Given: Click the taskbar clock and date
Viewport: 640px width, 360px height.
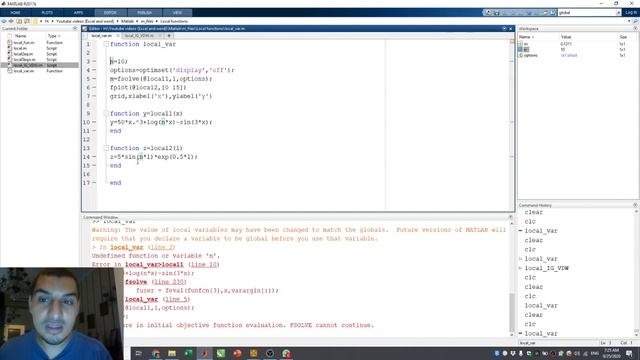Looking at the screenshot, I should pyautogui.click(x=611, y=353).
